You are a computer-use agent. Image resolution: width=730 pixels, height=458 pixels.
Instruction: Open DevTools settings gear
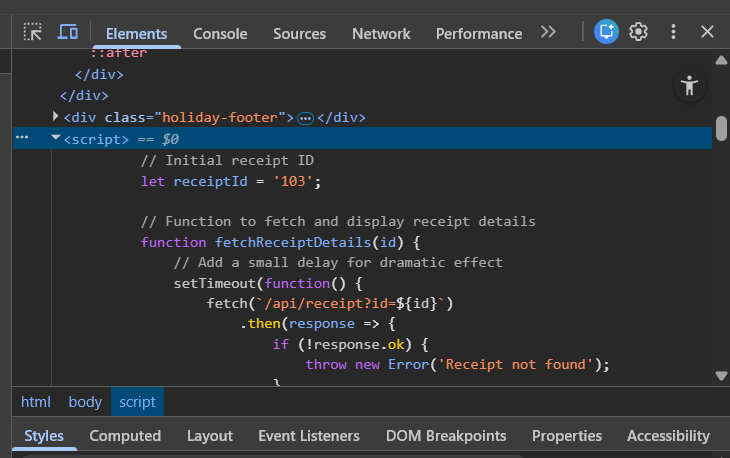pyautogui.click(x=638, y=32)
